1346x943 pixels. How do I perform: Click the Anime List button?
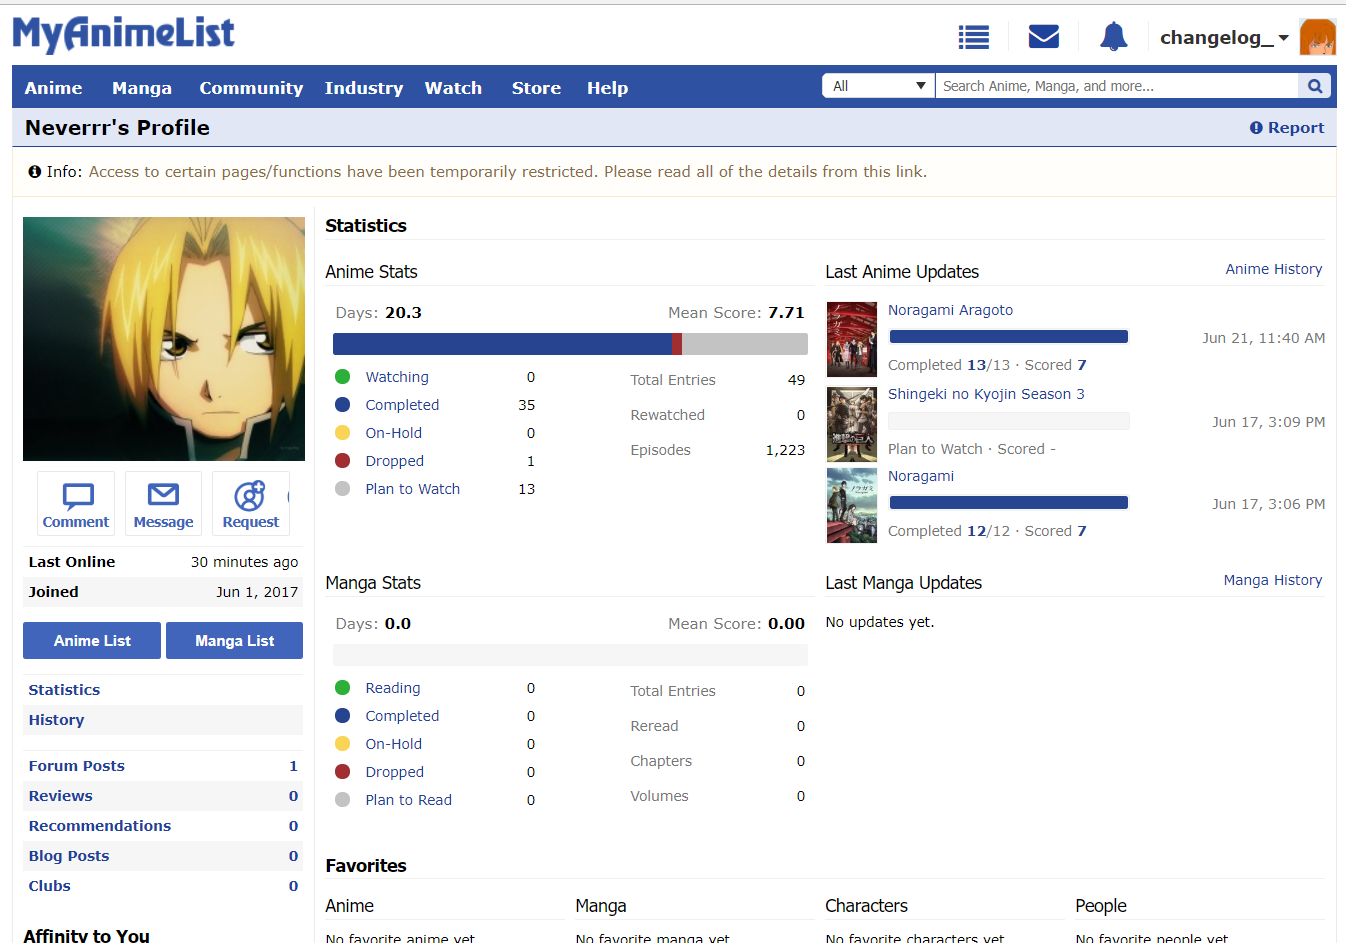(x=92, y=641)
